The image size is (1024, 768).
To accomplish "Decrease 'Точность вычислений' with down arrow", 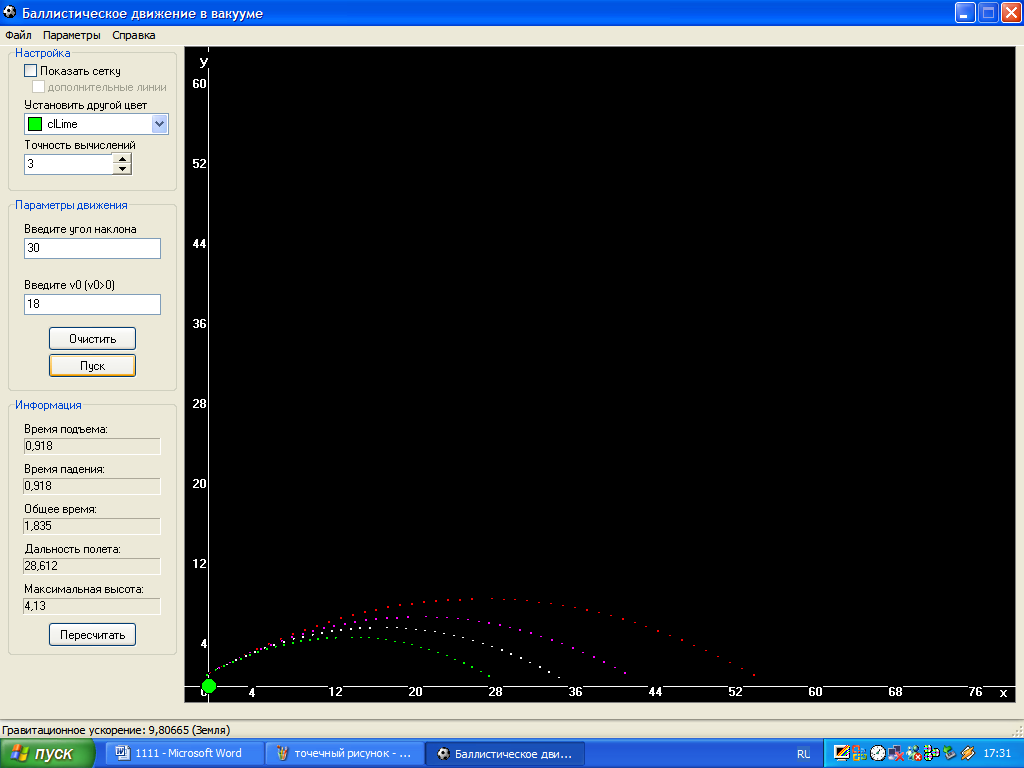I will point(122,168).
